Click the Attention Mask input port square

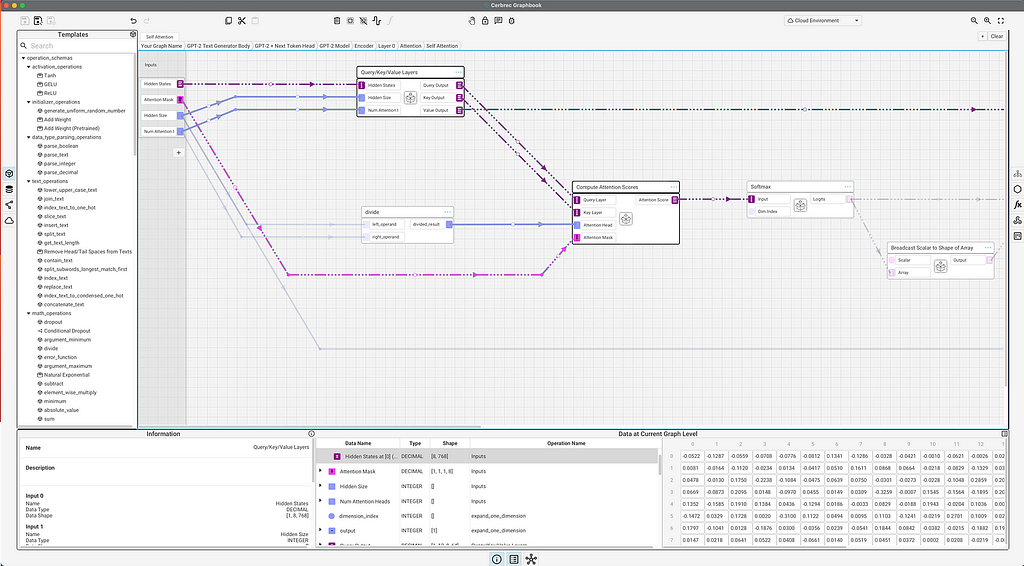pos(577,238)
